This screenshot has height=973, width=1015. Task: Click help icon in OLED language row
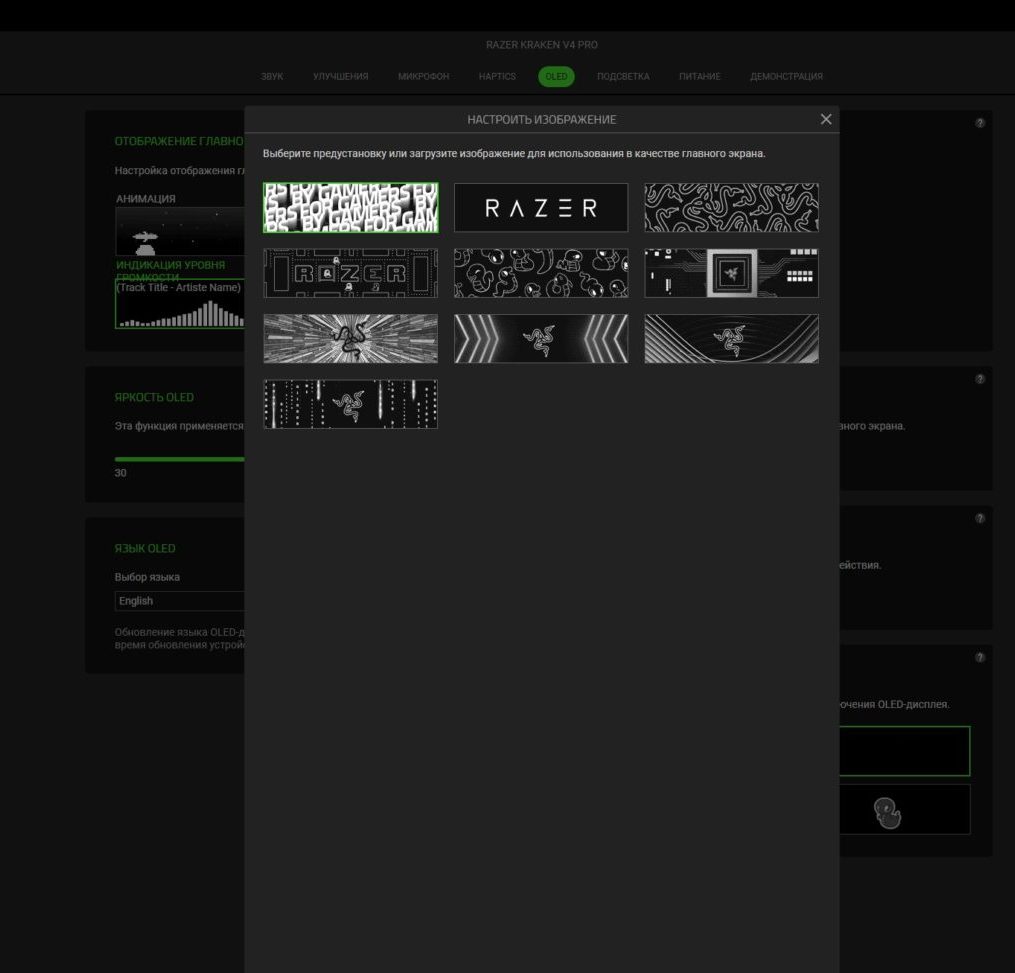(979, 519)
